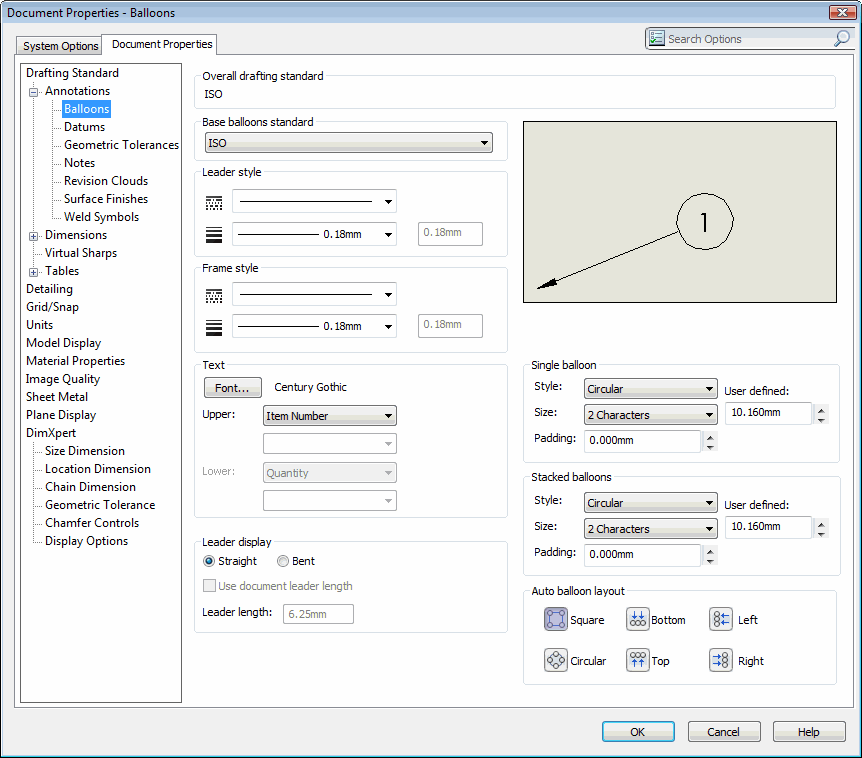Click the Leader style line style icon
This screenshot has height=758, width=862.
[214, 203]
